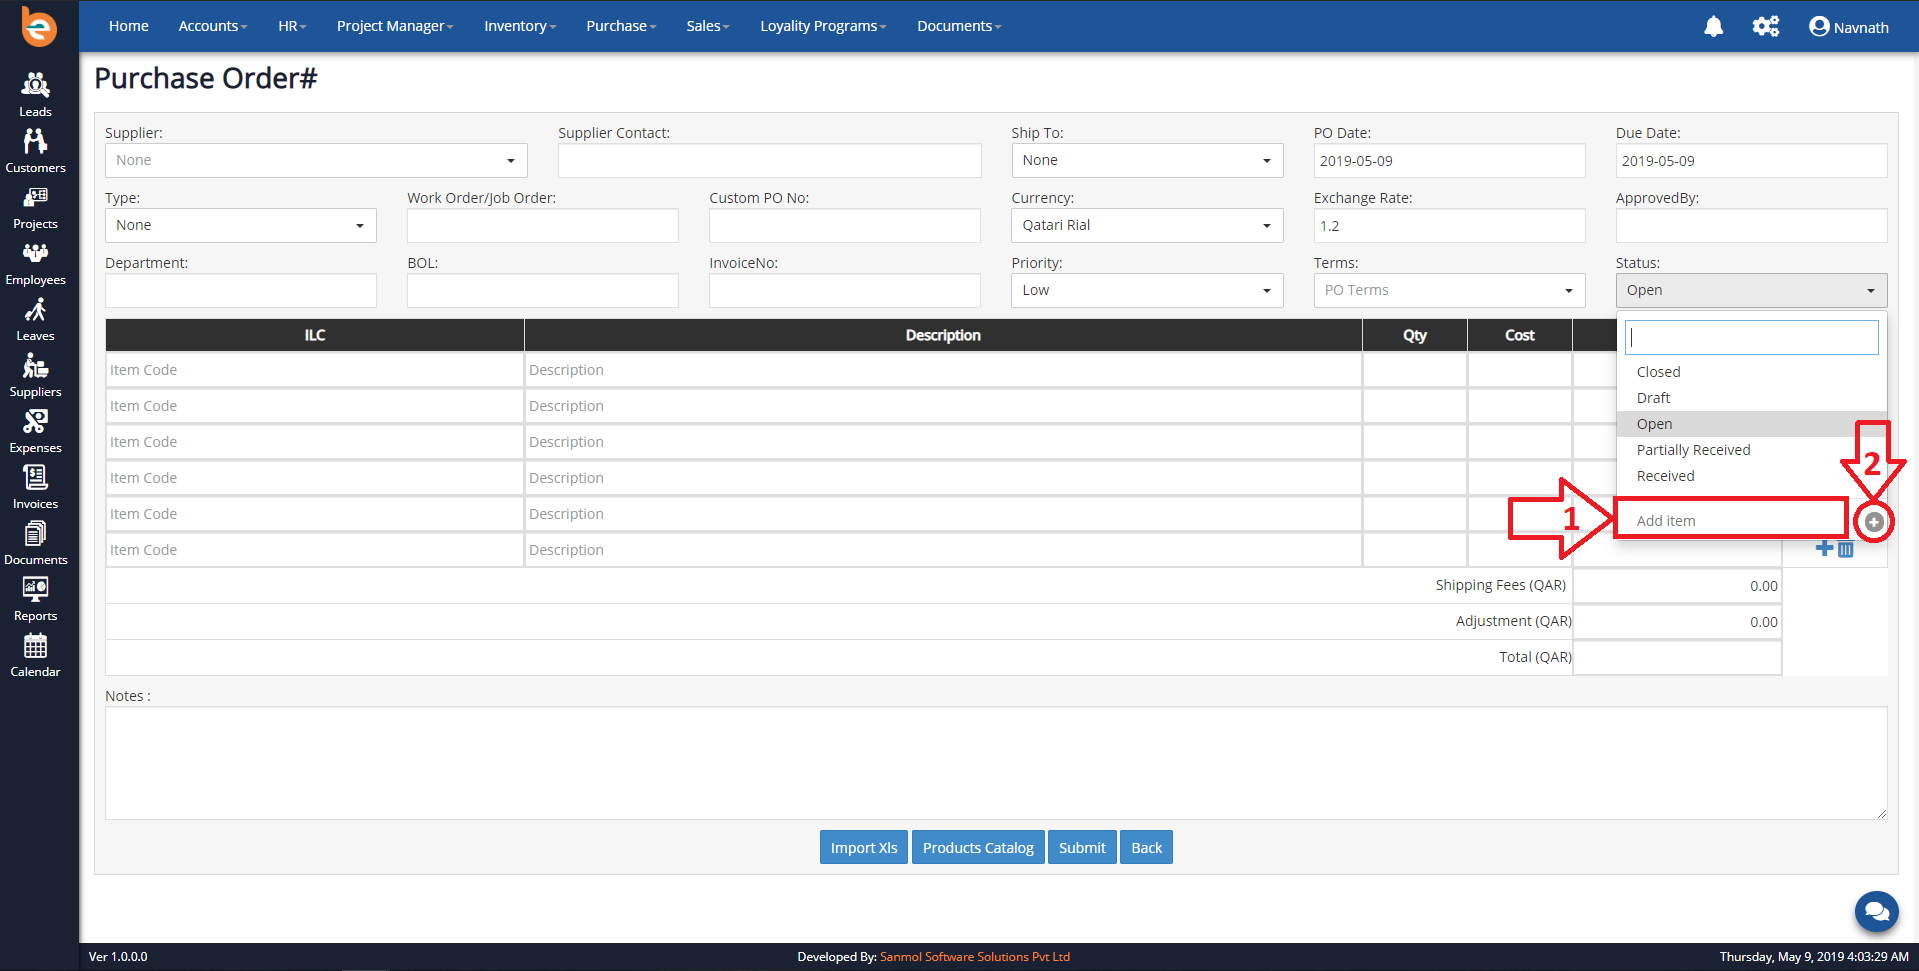The height and width of the screenshot is (971, 1919).
Task: Open Reports in the sidebar
Action: (x=35, y=598)
